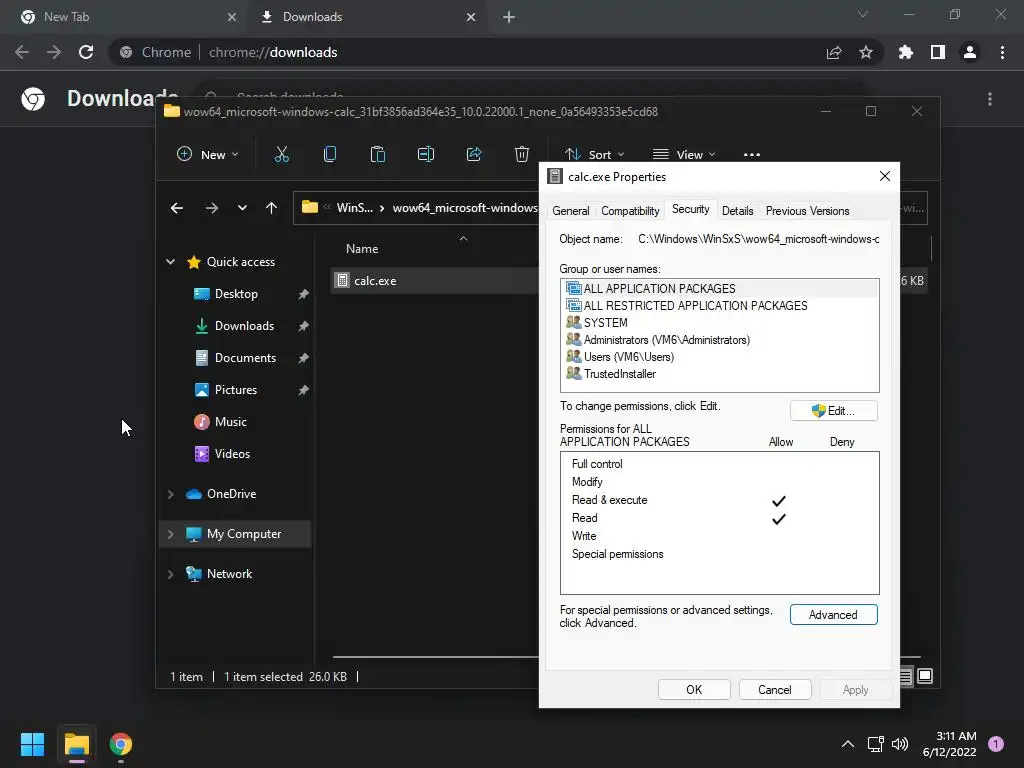Screen dimensions: 1024x768
Task: Unpin Desktop using its pin icon
Action: click(303, 294)
